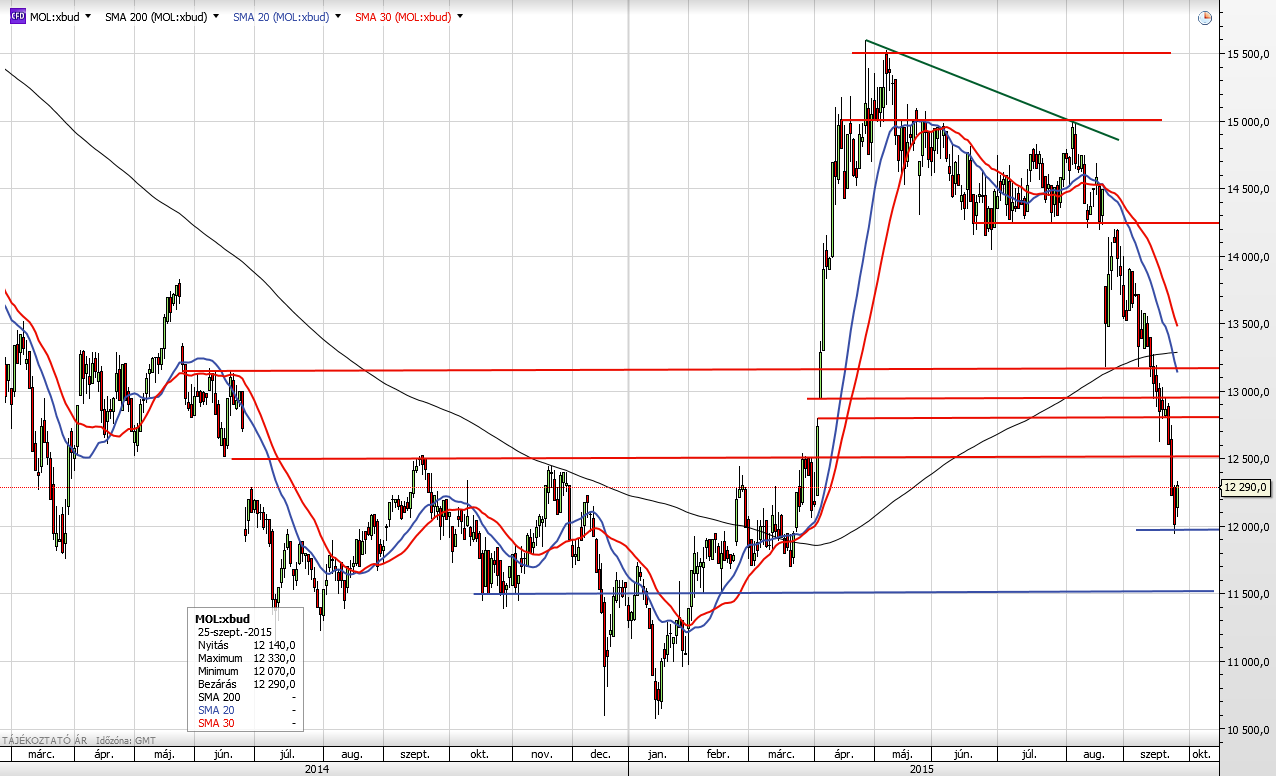
Task: Select the blue horizontal line at 11 500
Action: (844, 592)
